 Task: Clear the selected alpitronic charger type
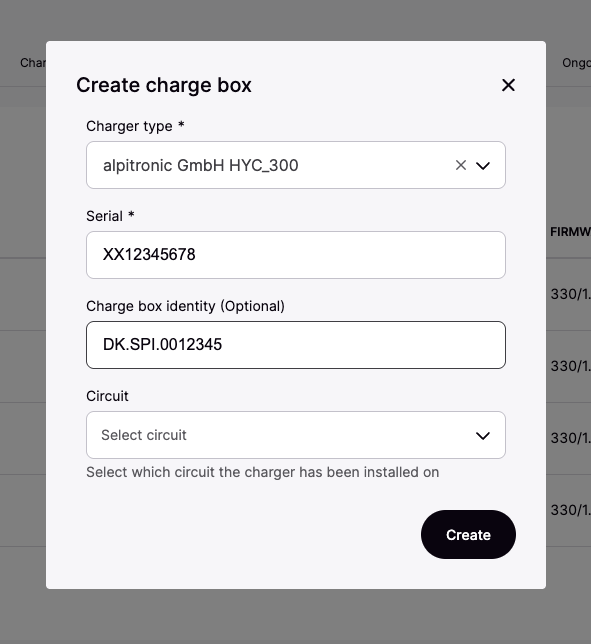[460, 165]
